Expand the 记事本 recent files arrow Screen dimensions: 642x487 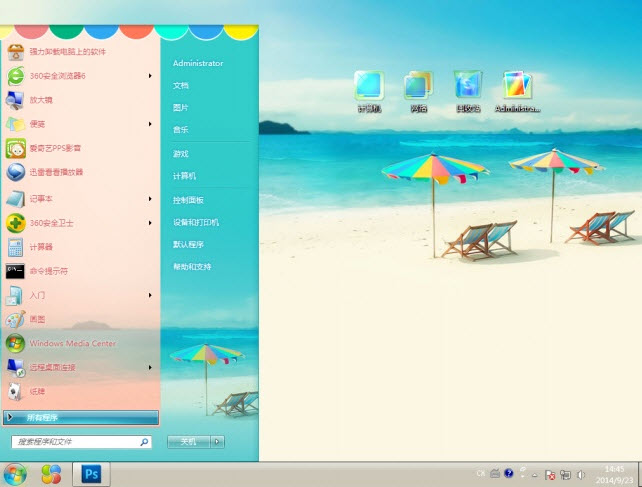point(150,198)
